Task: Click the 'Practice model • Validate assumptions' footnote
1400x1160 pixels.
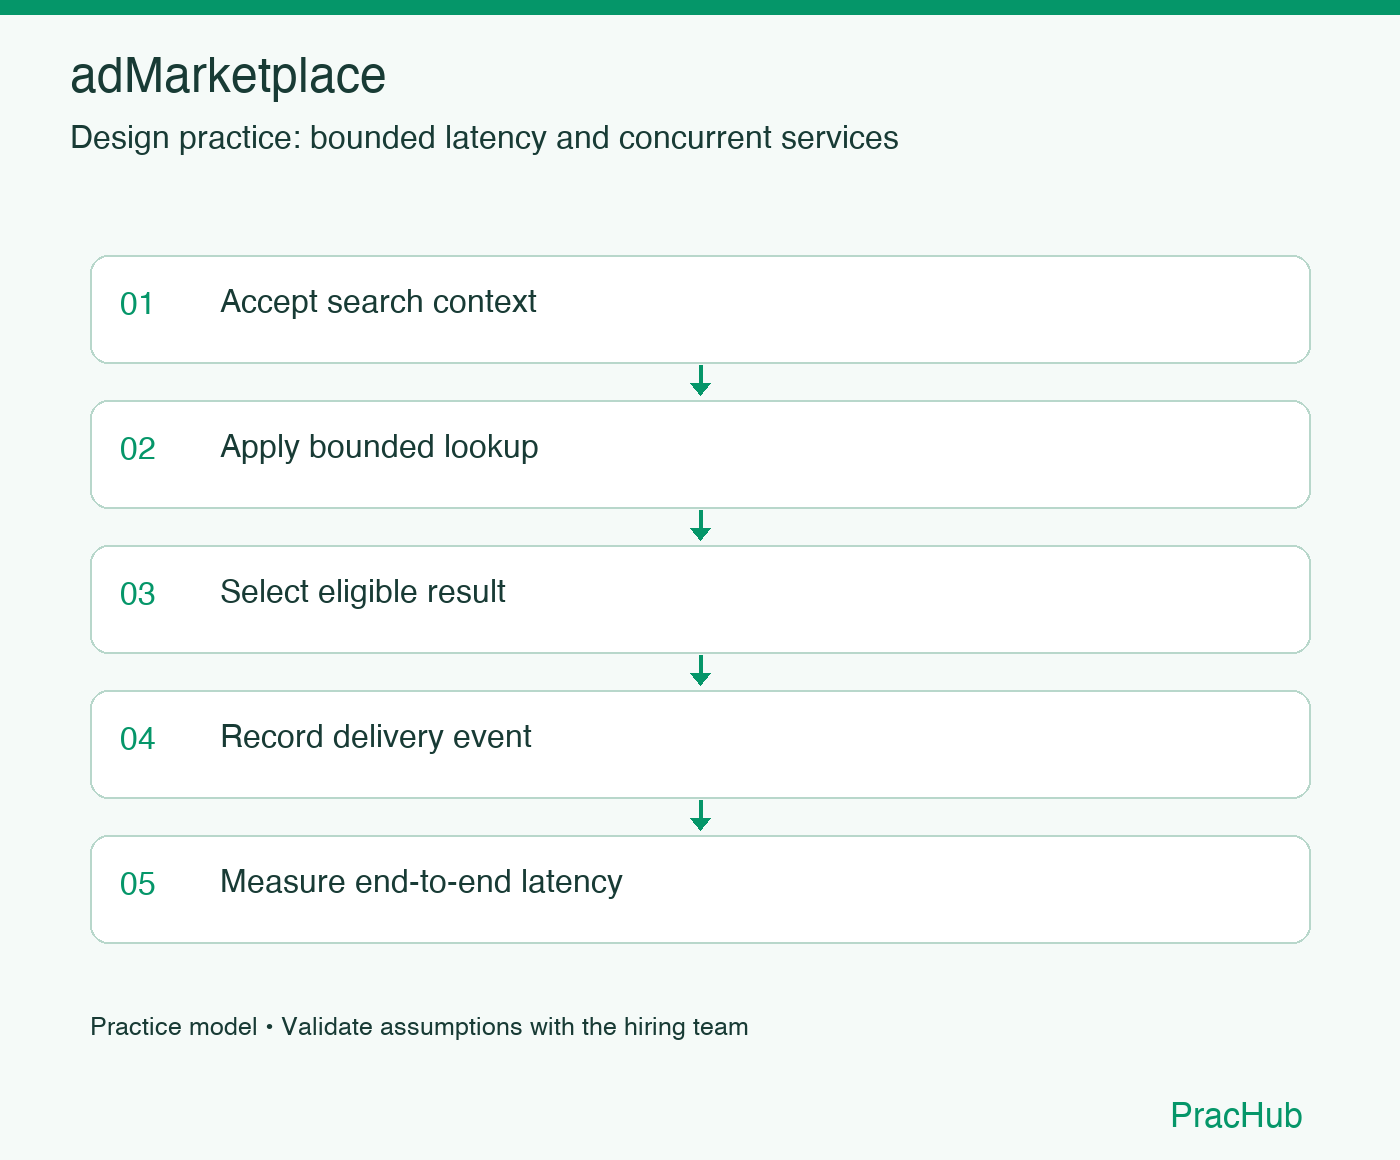Action: coord(419,1027)
